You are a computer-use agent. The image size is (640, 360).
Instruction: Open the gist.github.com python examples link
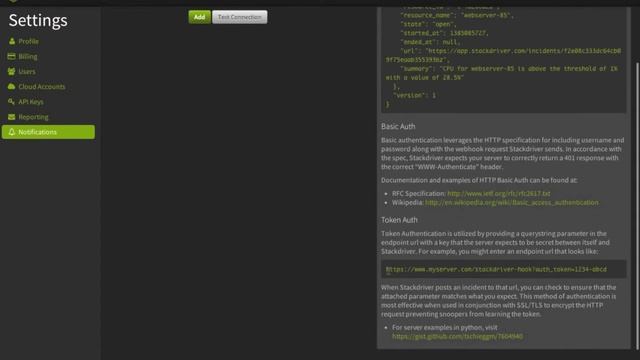click(457, 336)
